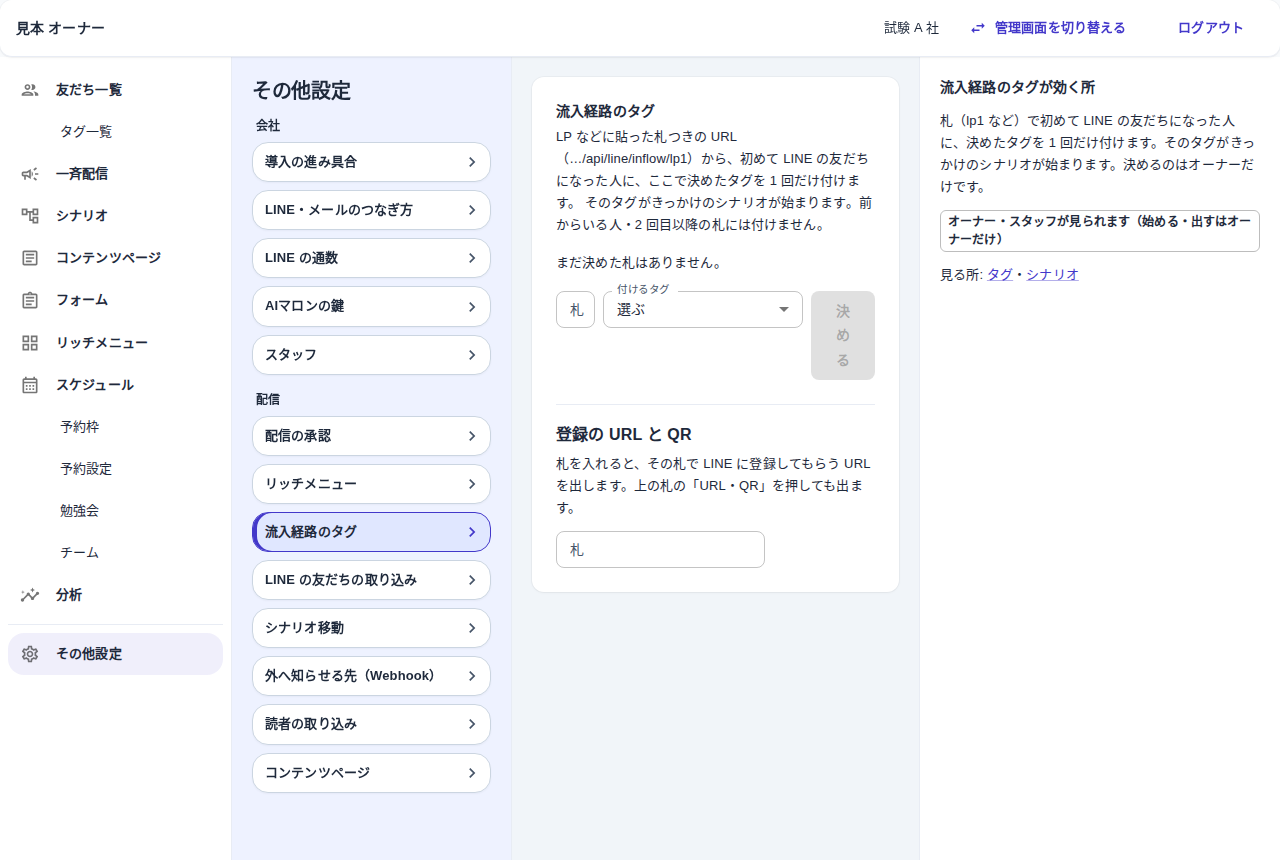Click the 一斉配信 megaphone icon
Viewport: 1280px width, 860px height.
(x=30, y=174)
